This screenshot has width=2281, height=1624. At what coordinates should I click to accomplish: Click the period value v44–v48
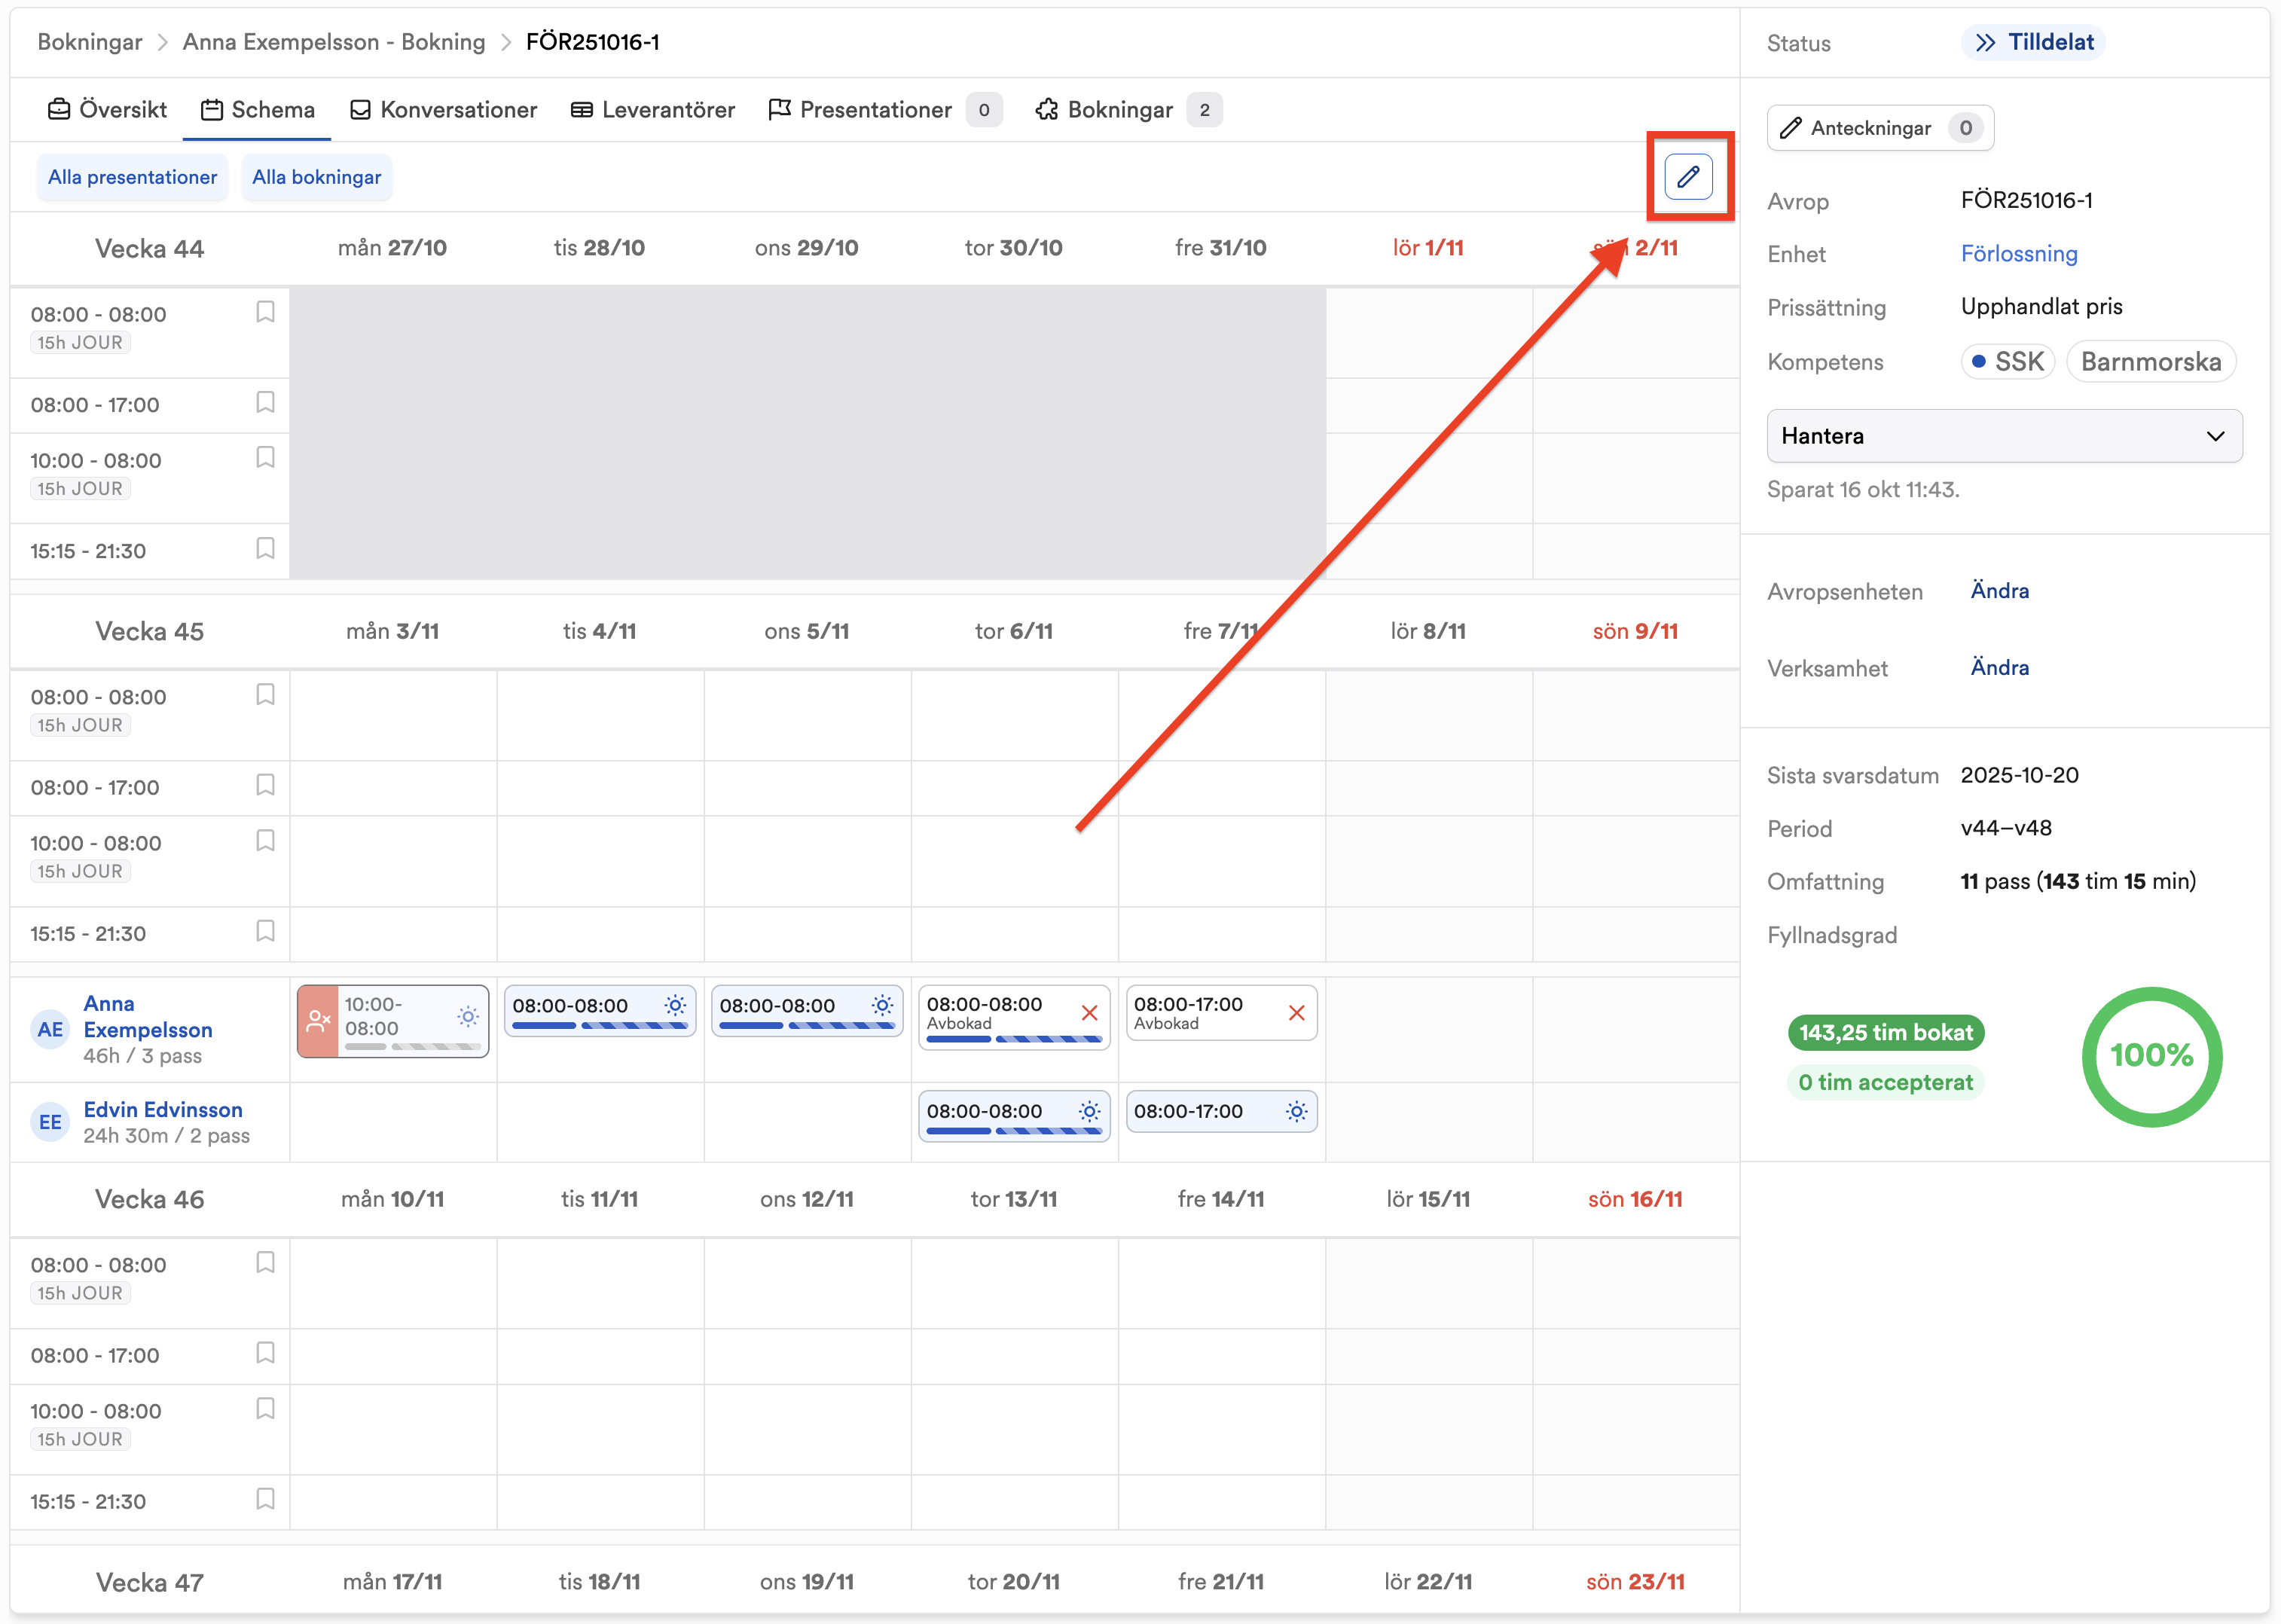click(2006, 828)
